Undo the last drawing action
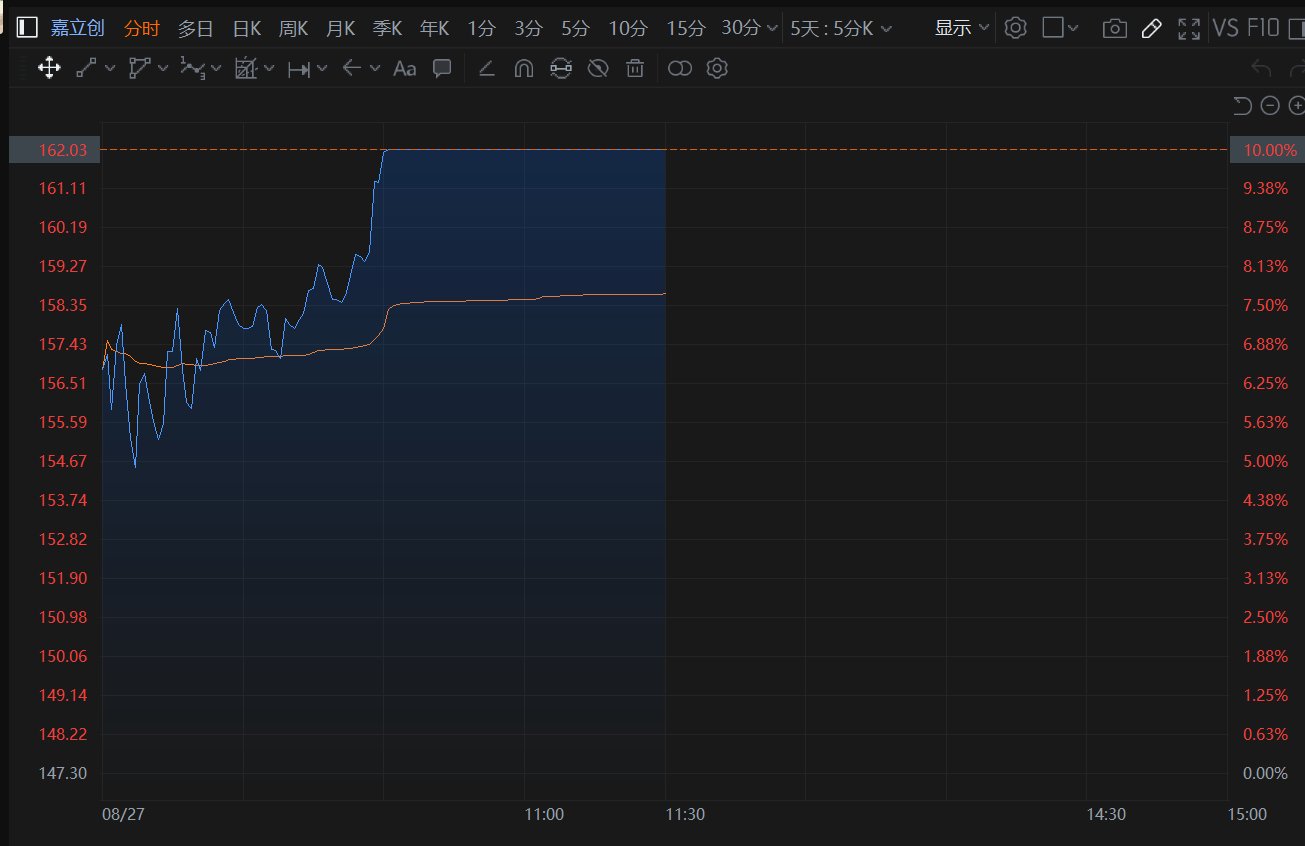The image size is (1305, 846). (x=1262, y=69)
